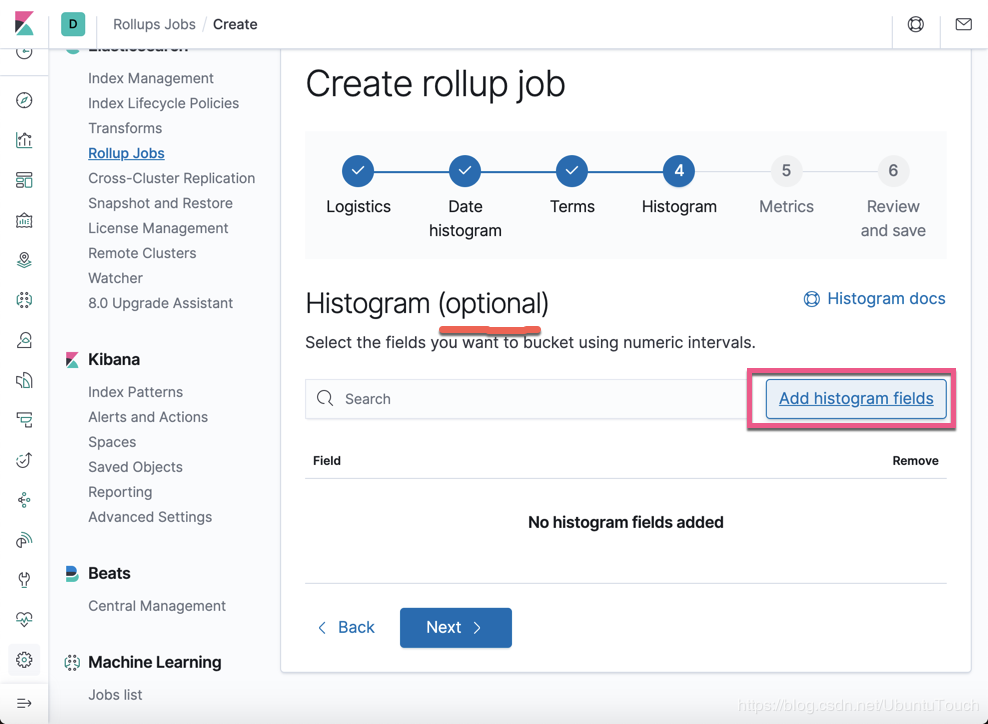Open Central Management under Beats
The width and height of the screenshot is (988, 724).
coord(156,606)
